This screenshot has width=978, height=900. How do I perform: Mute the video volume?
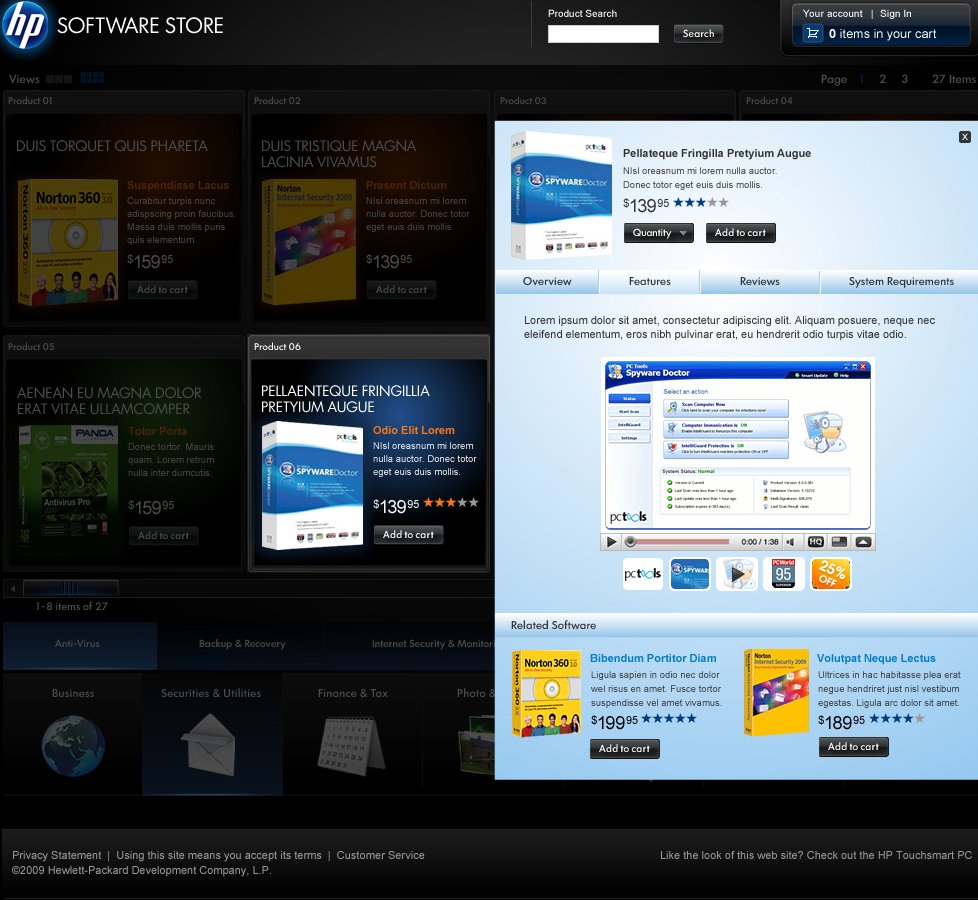point(790,542)
